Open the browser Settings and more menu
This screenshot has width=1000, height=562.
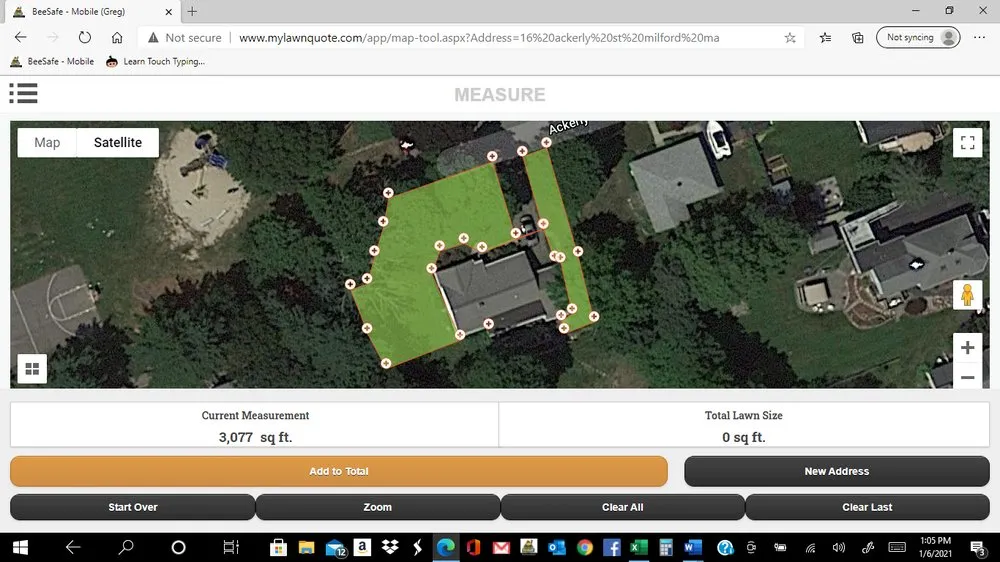click(980, 38)
